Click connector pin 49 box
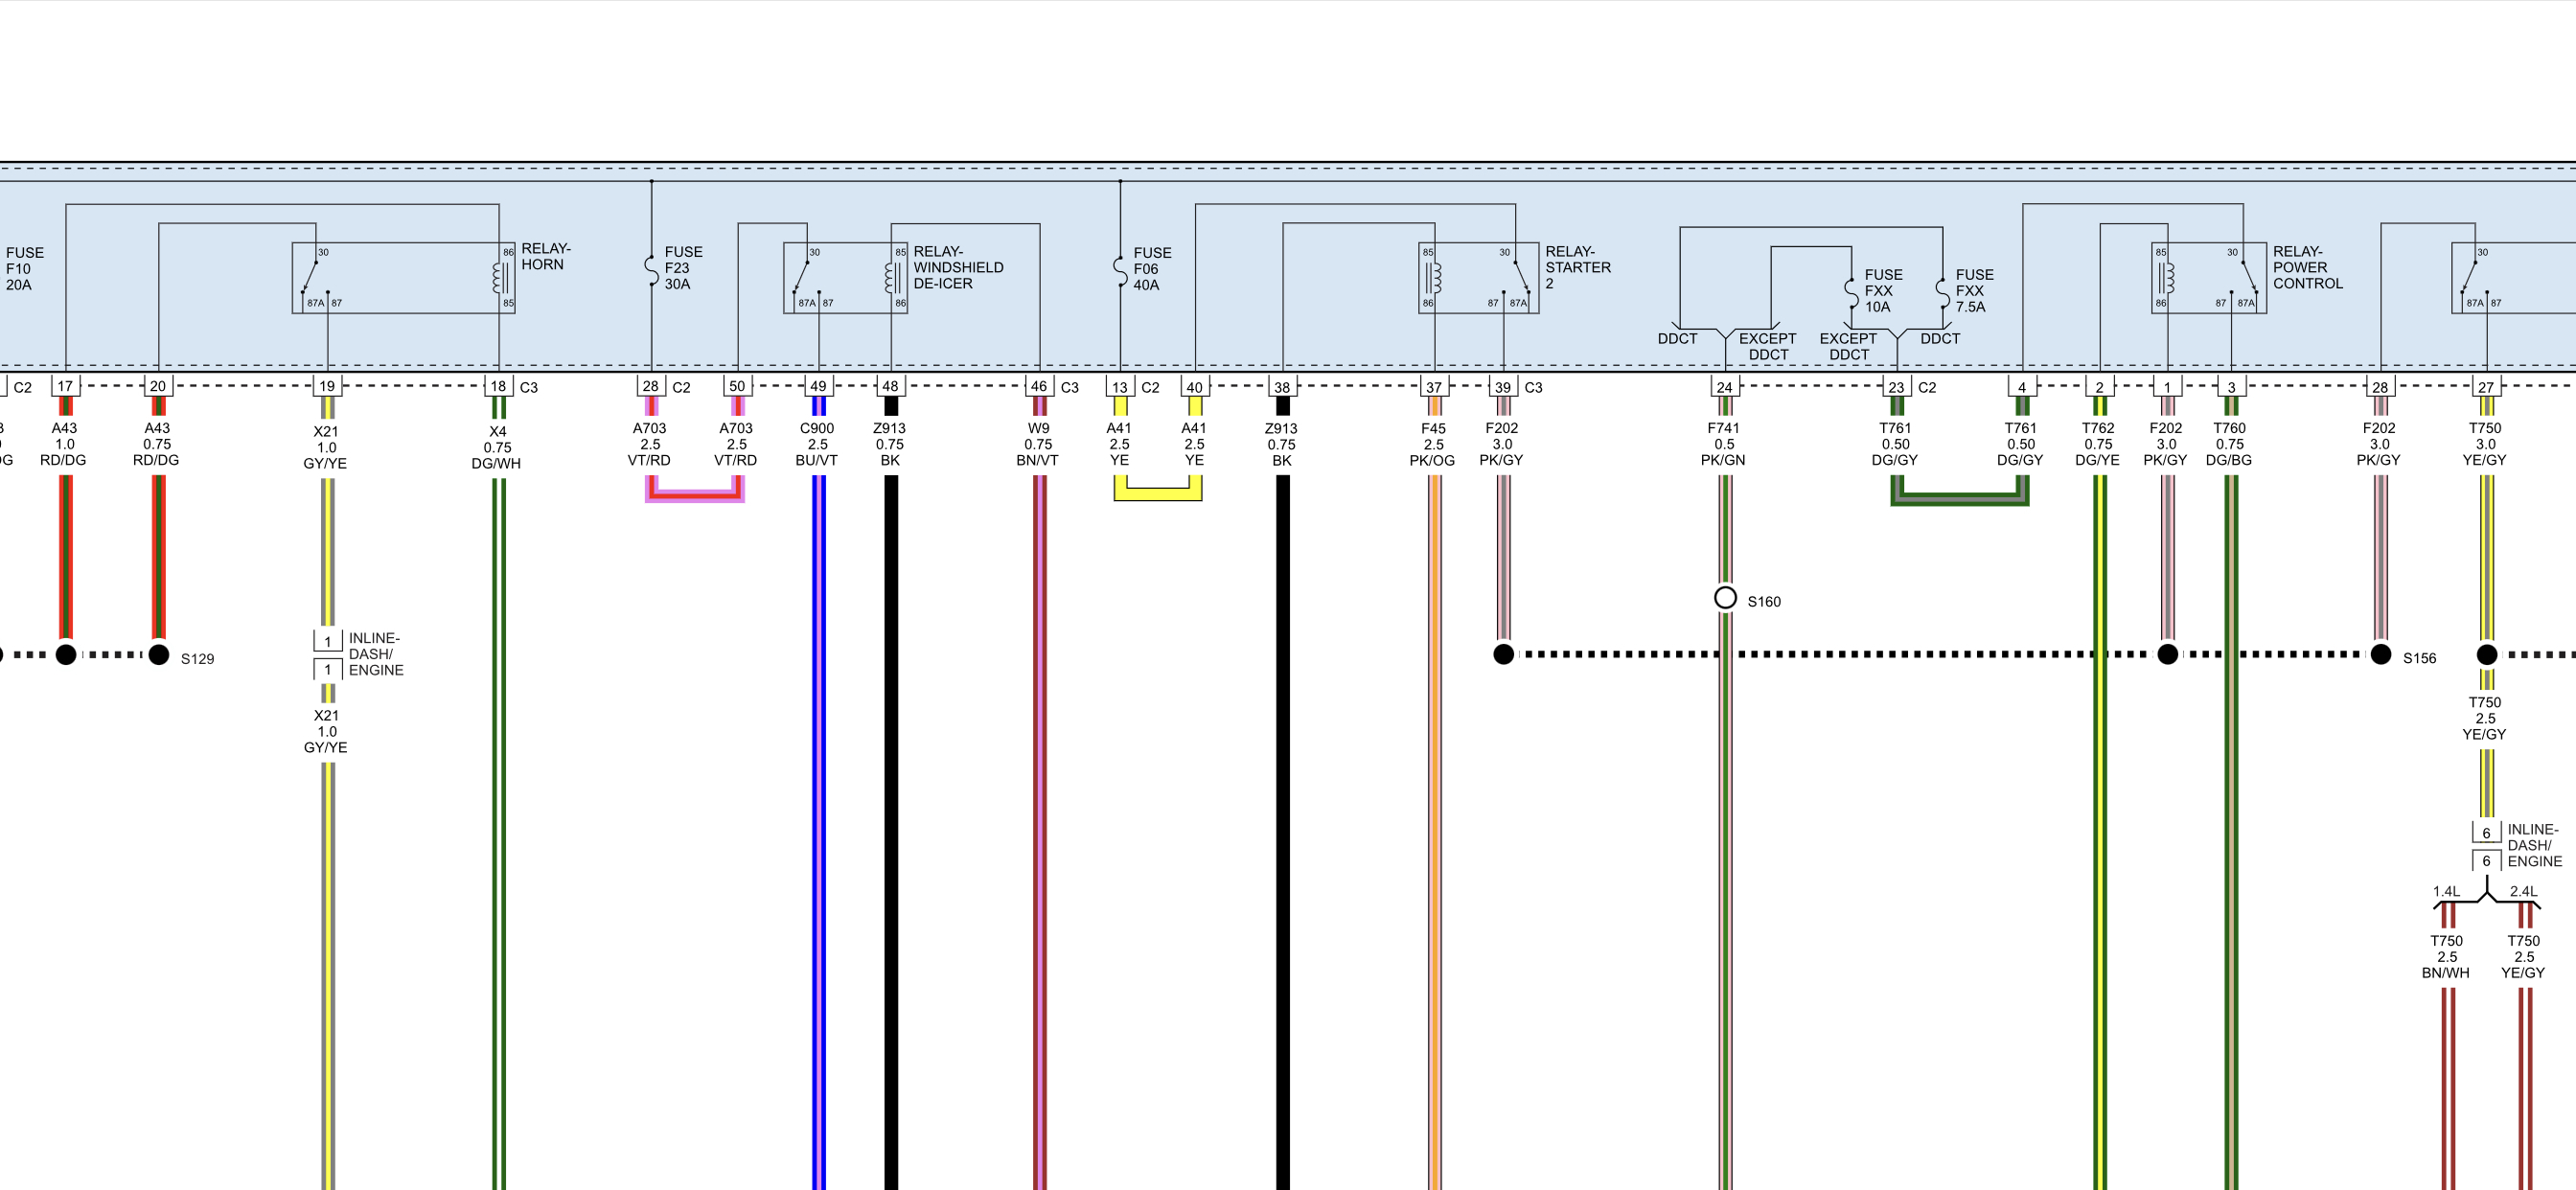This screenshot has width=2576, height=1190. [x=818, y=386]
